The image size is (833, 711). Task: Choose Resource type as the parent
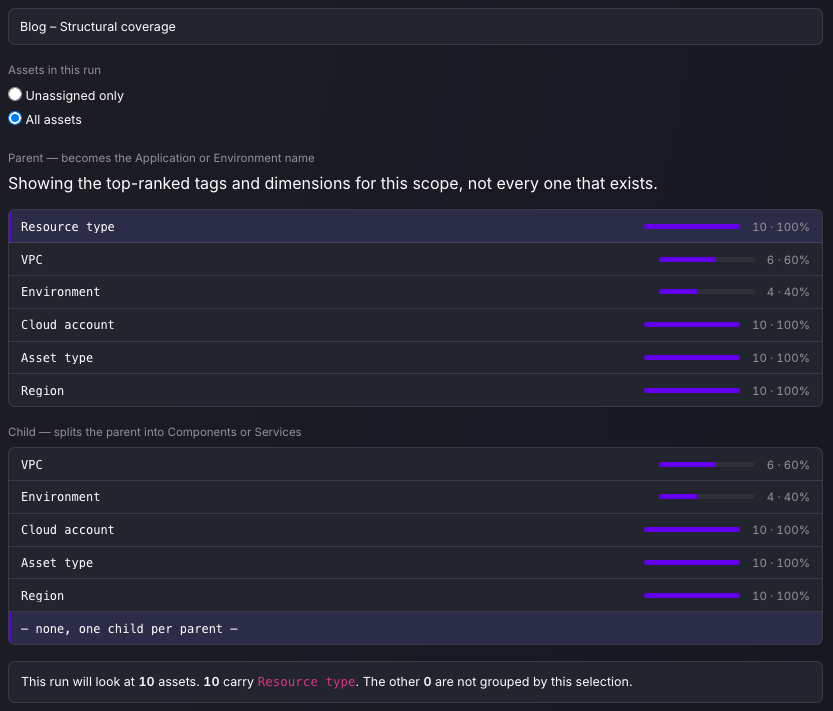point(415,226)
